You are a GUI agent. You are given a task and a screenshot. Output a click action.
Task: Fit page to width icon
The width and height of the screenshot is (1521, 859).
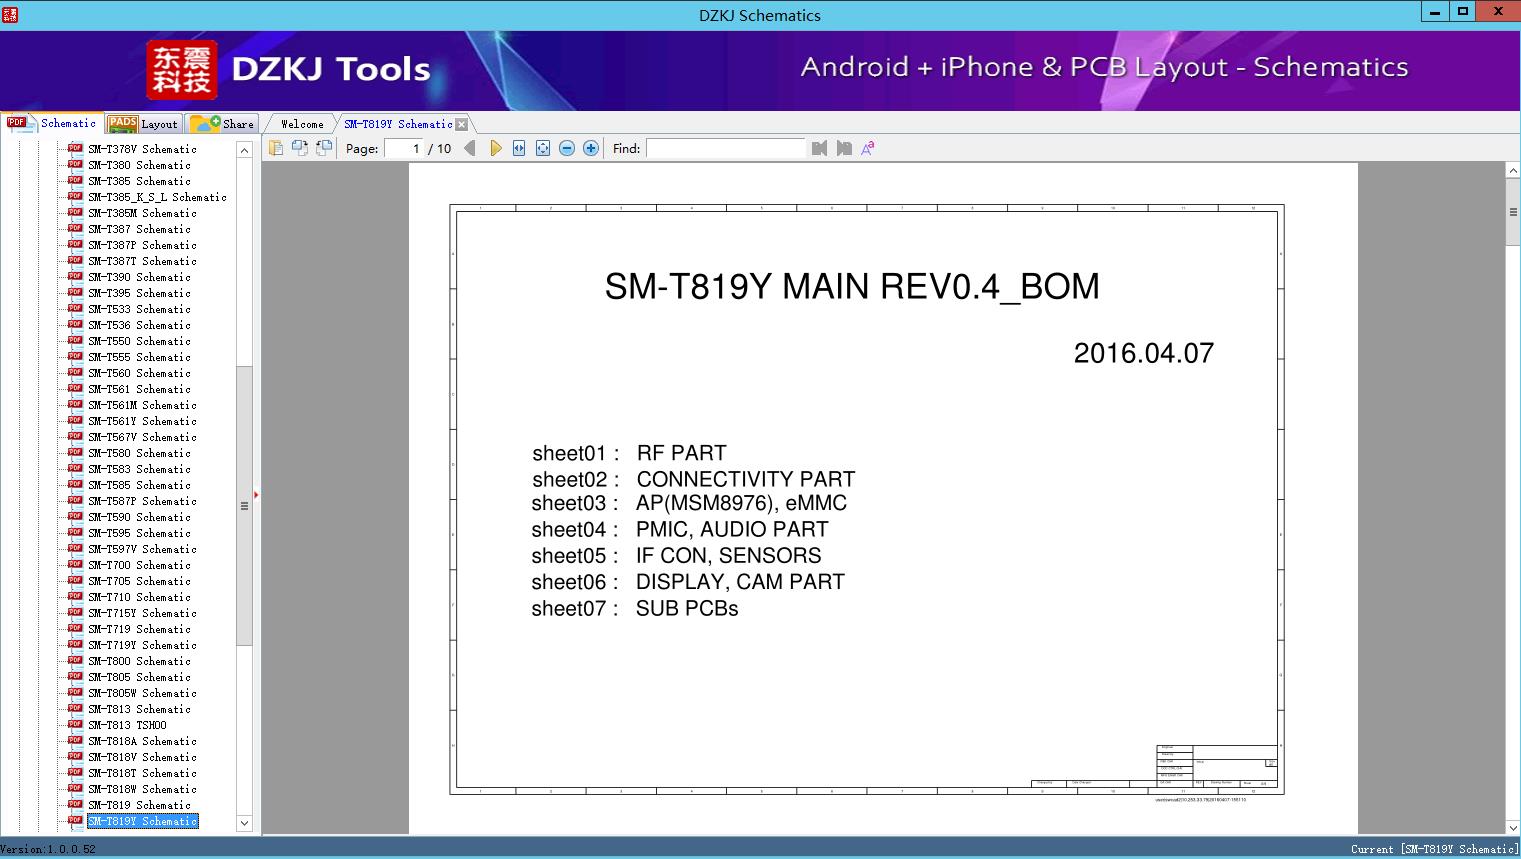coord(519,148)
